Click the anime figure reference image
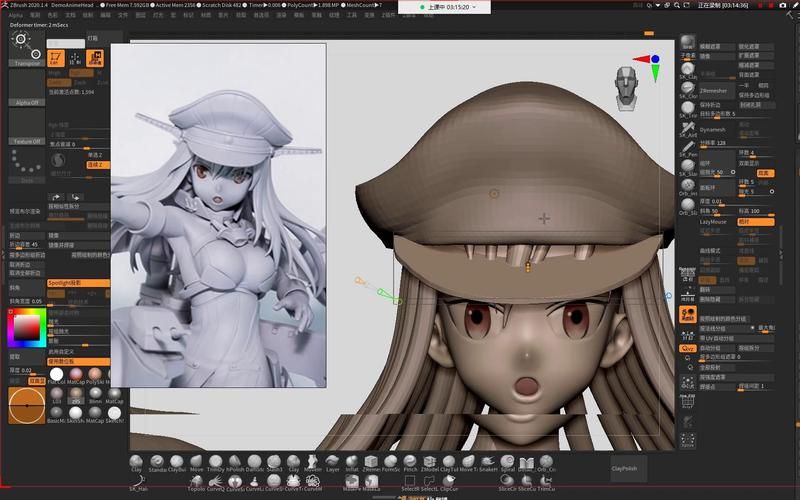 point(218,215)
